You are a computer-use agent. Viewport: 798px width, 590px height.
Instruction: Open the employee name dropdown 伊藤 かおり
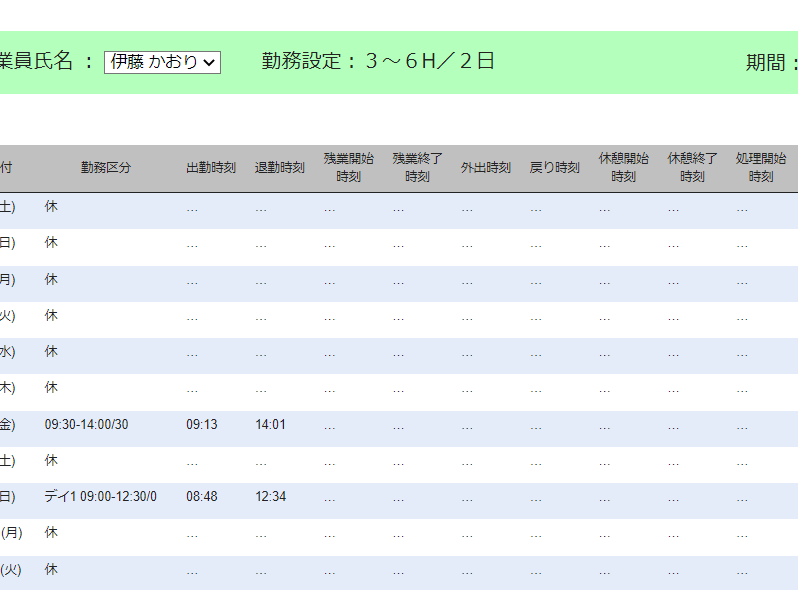(162, 62)
